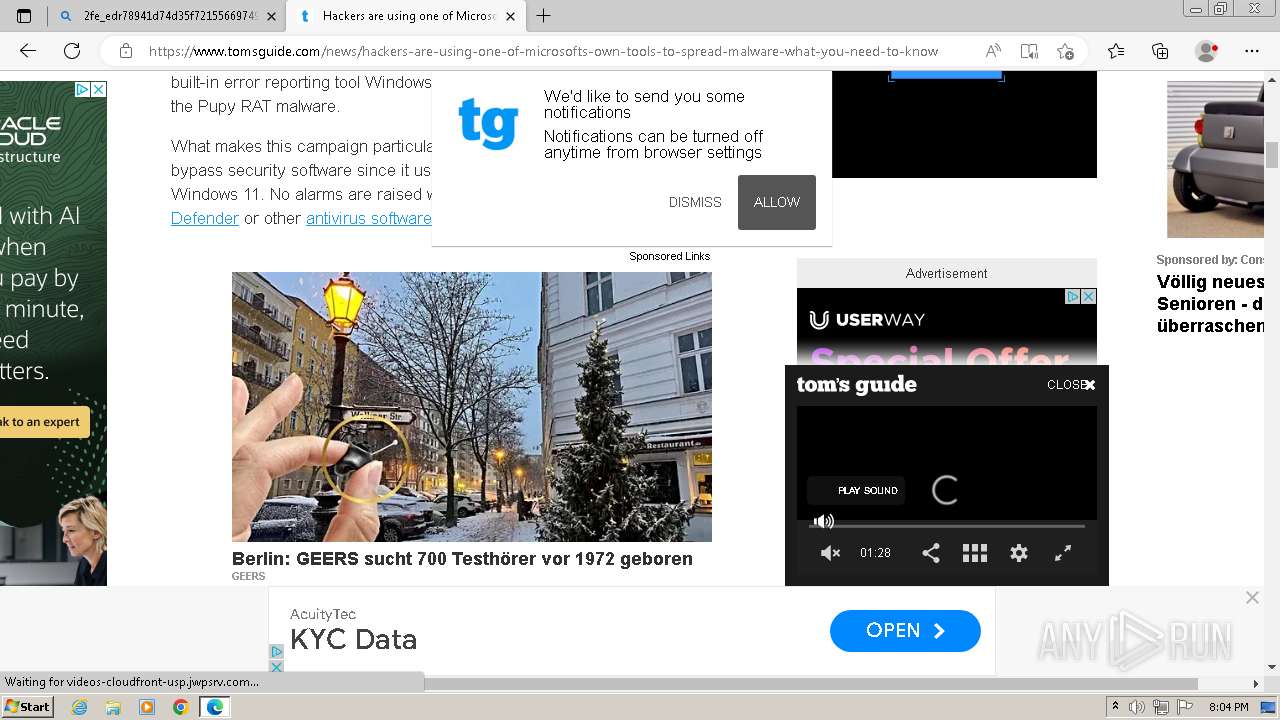Allow tom's guide notifications
1280x720 pixels.
(777, 202)
